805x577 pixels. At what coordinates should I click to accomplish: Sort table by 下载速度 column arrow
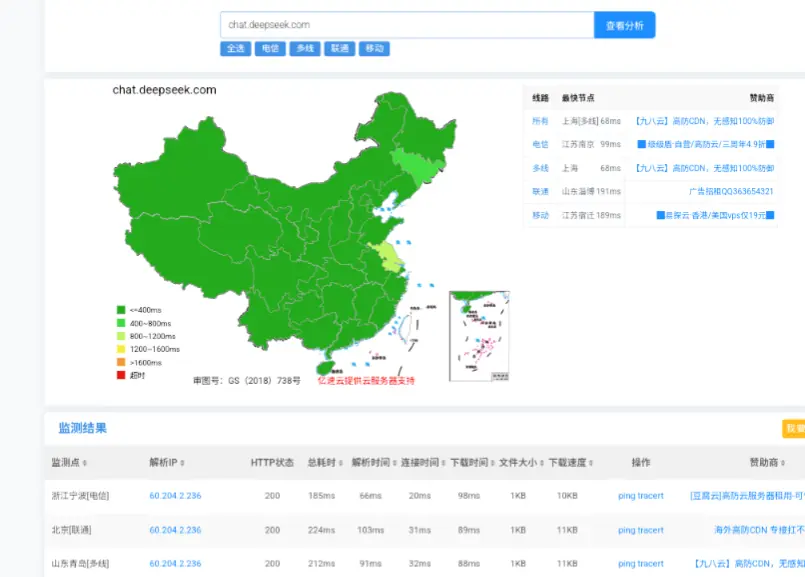click(x=591, y=463)
